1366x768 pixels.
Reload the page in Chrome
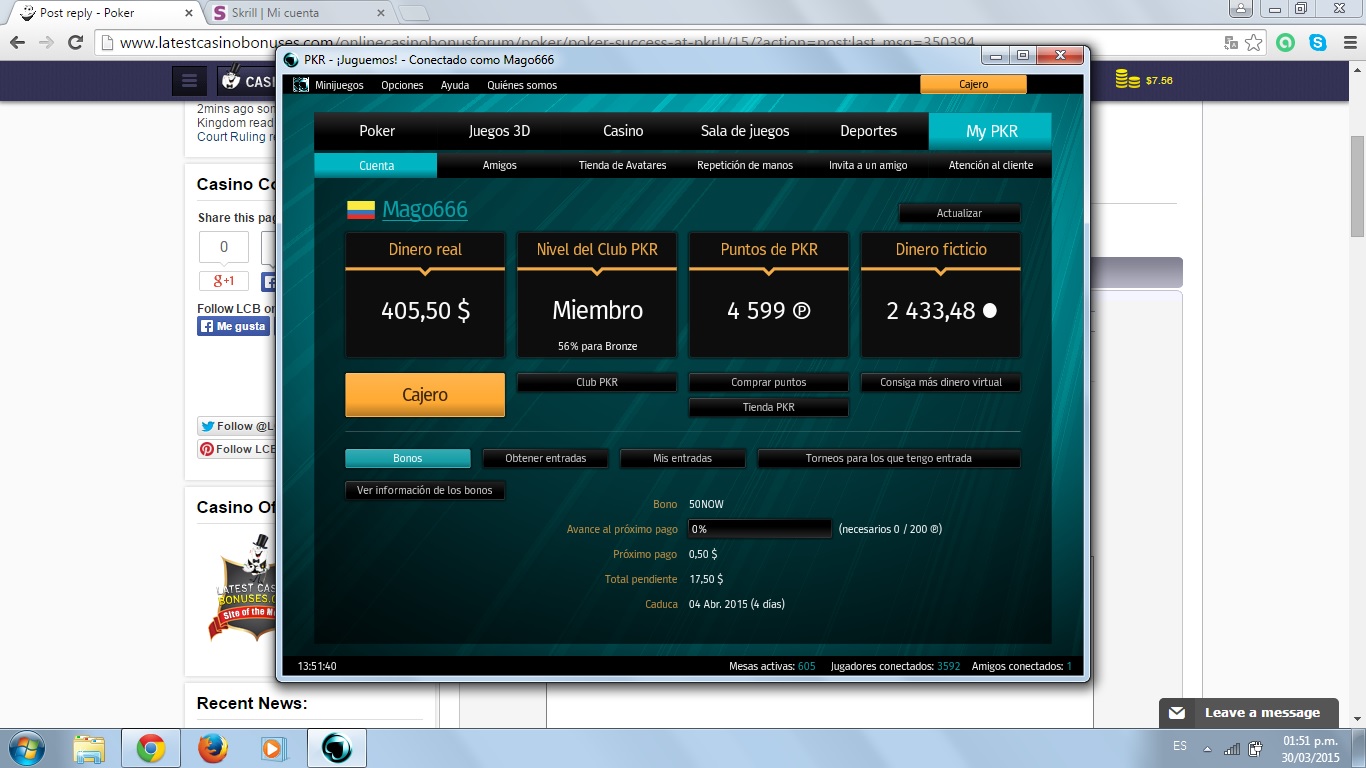coord(75,43)
